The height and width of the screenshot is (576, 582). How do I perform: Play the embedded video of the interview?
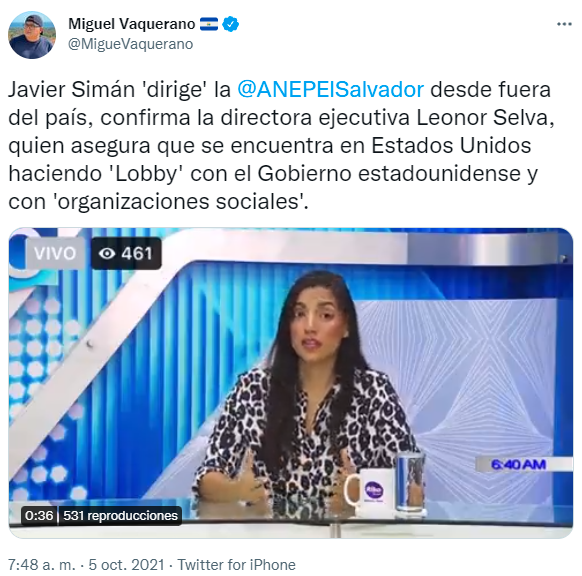click(291, 383)
